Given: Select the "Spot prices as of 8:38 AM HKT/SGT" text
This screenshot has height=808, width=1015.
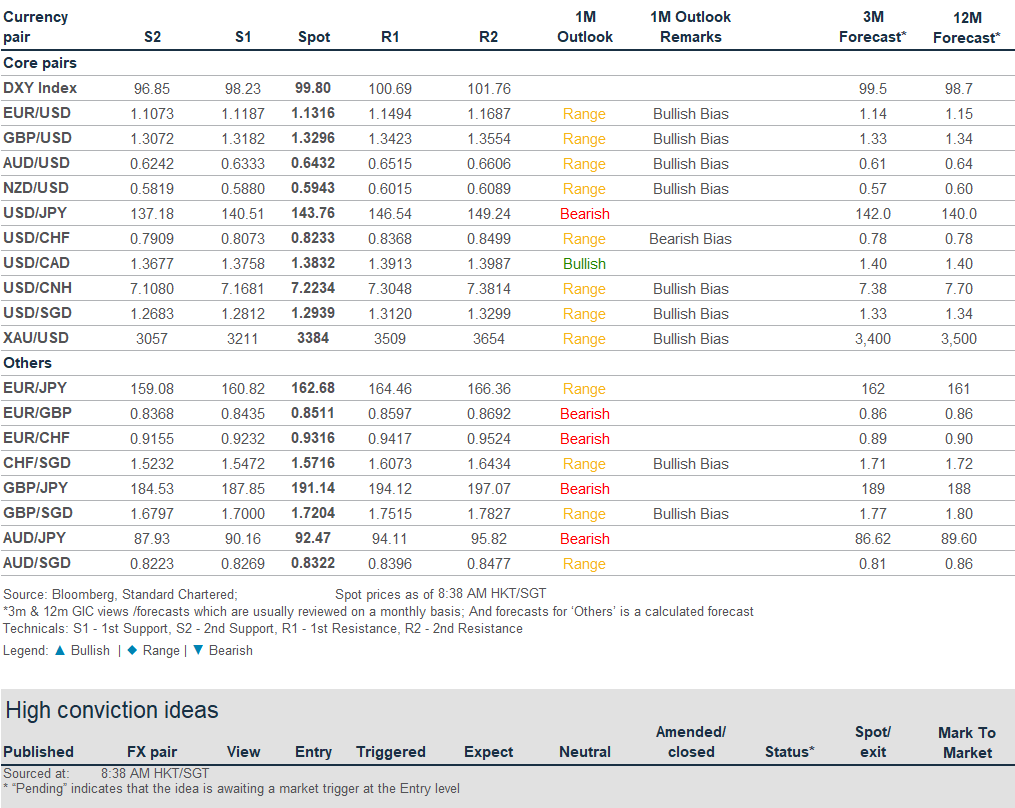Looking at the screenshot, I should [x=441, y=594].
